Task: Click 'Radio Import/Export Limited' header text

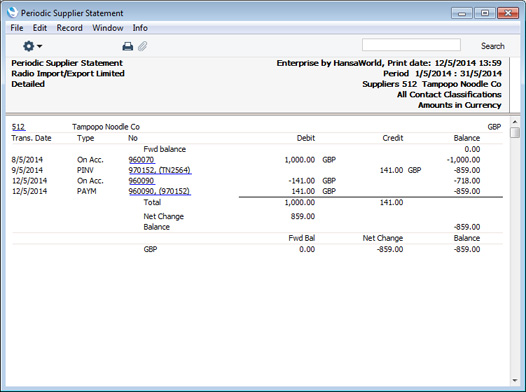Action: point(68,73)
